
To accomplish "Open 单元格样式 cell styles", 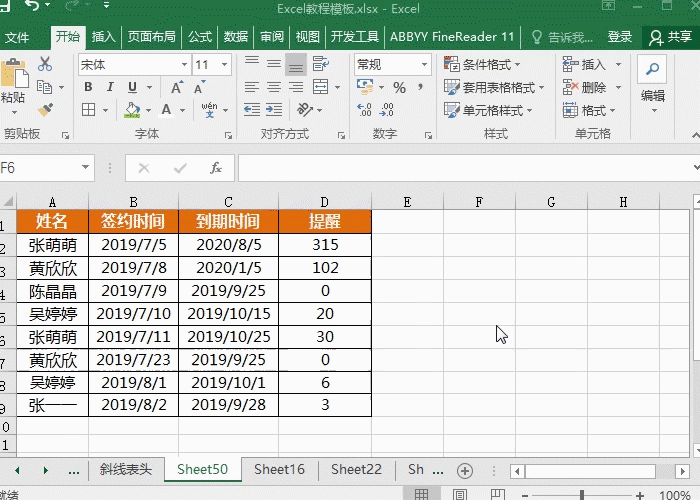I will (x=488, y=110).
